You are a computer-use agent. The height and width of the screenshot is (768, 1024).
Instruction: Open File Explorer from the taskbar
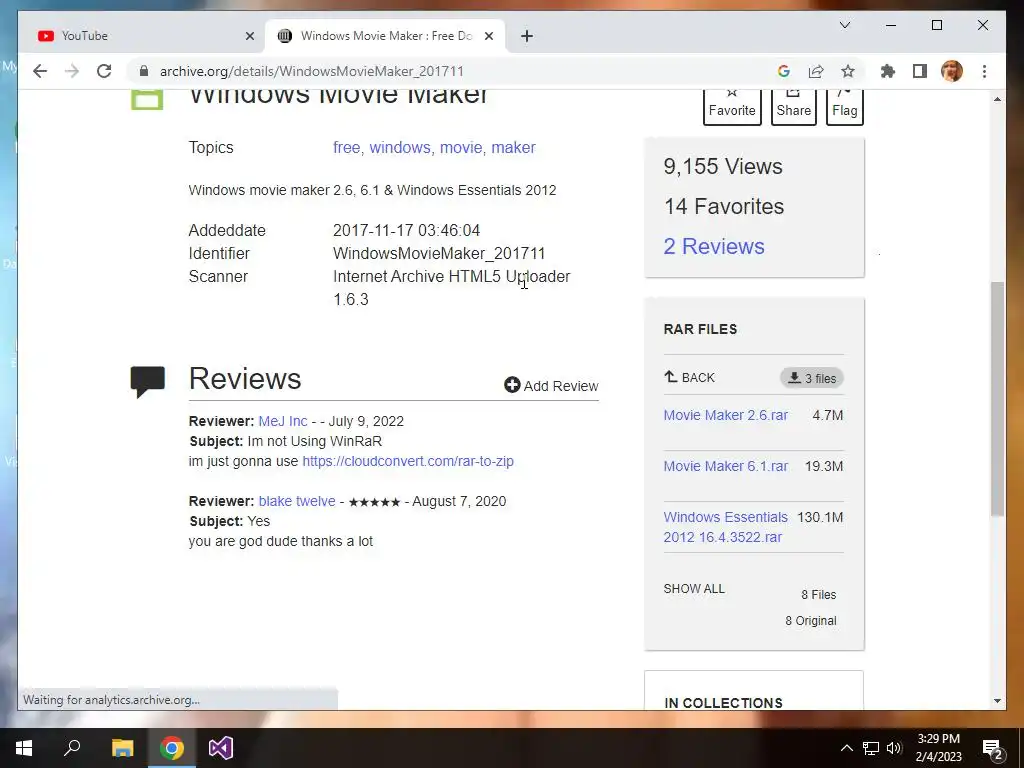(122, 748)
